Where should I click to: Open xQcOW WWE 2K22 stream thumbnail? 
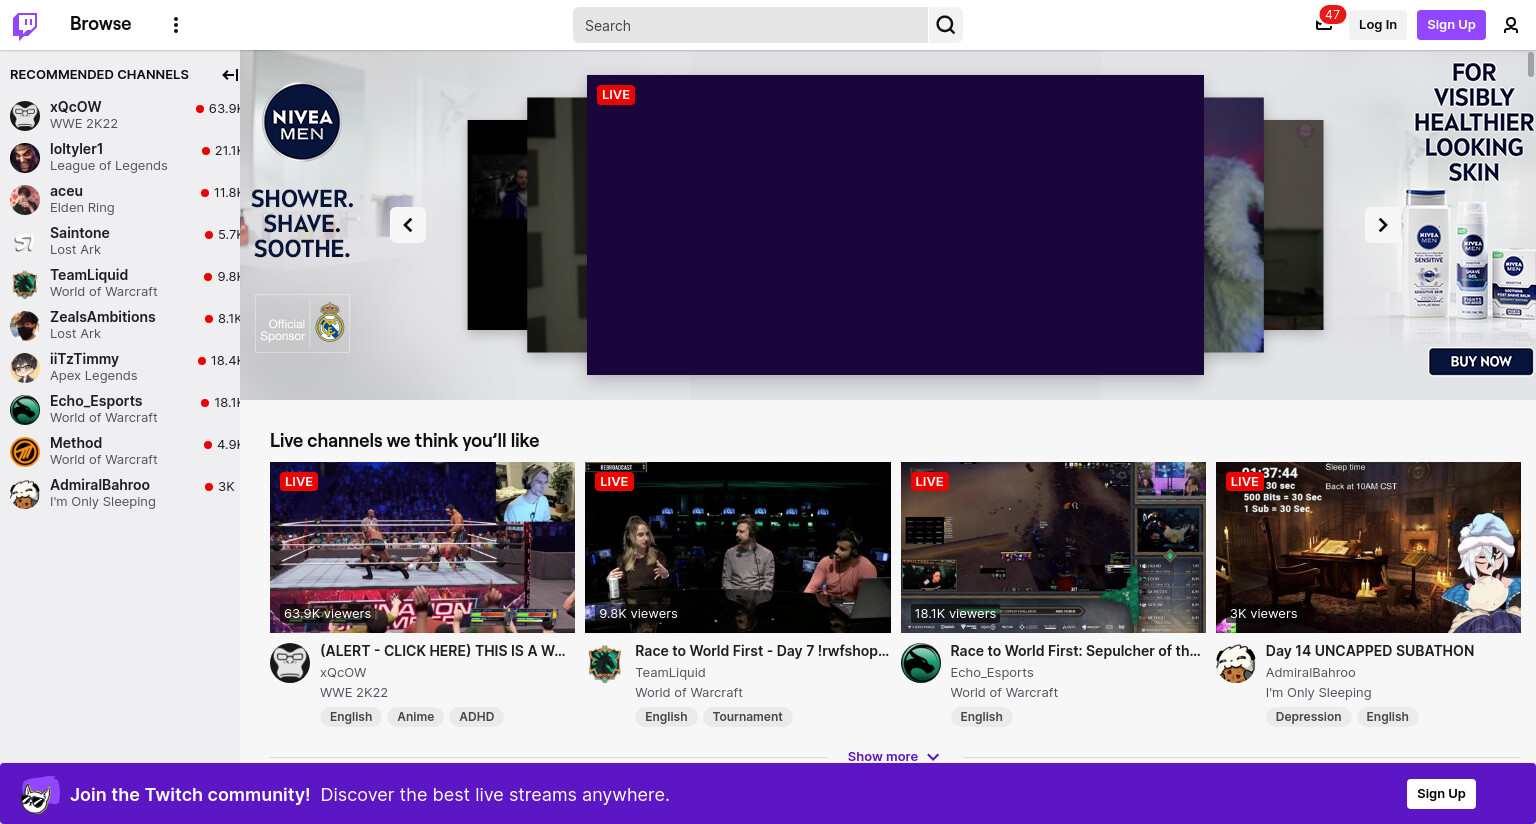click(x=422, y=547)
